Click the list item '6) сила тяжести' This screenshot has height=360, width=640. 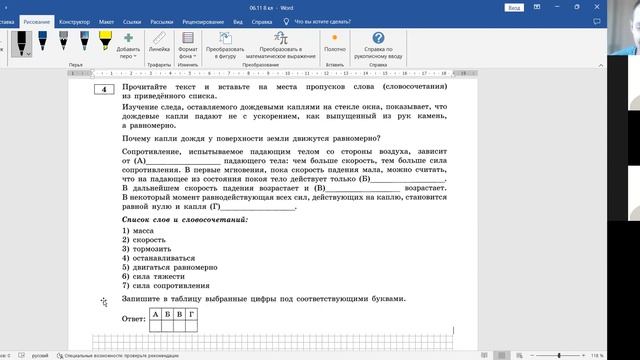pyautogui.click(x=153, y=276)
